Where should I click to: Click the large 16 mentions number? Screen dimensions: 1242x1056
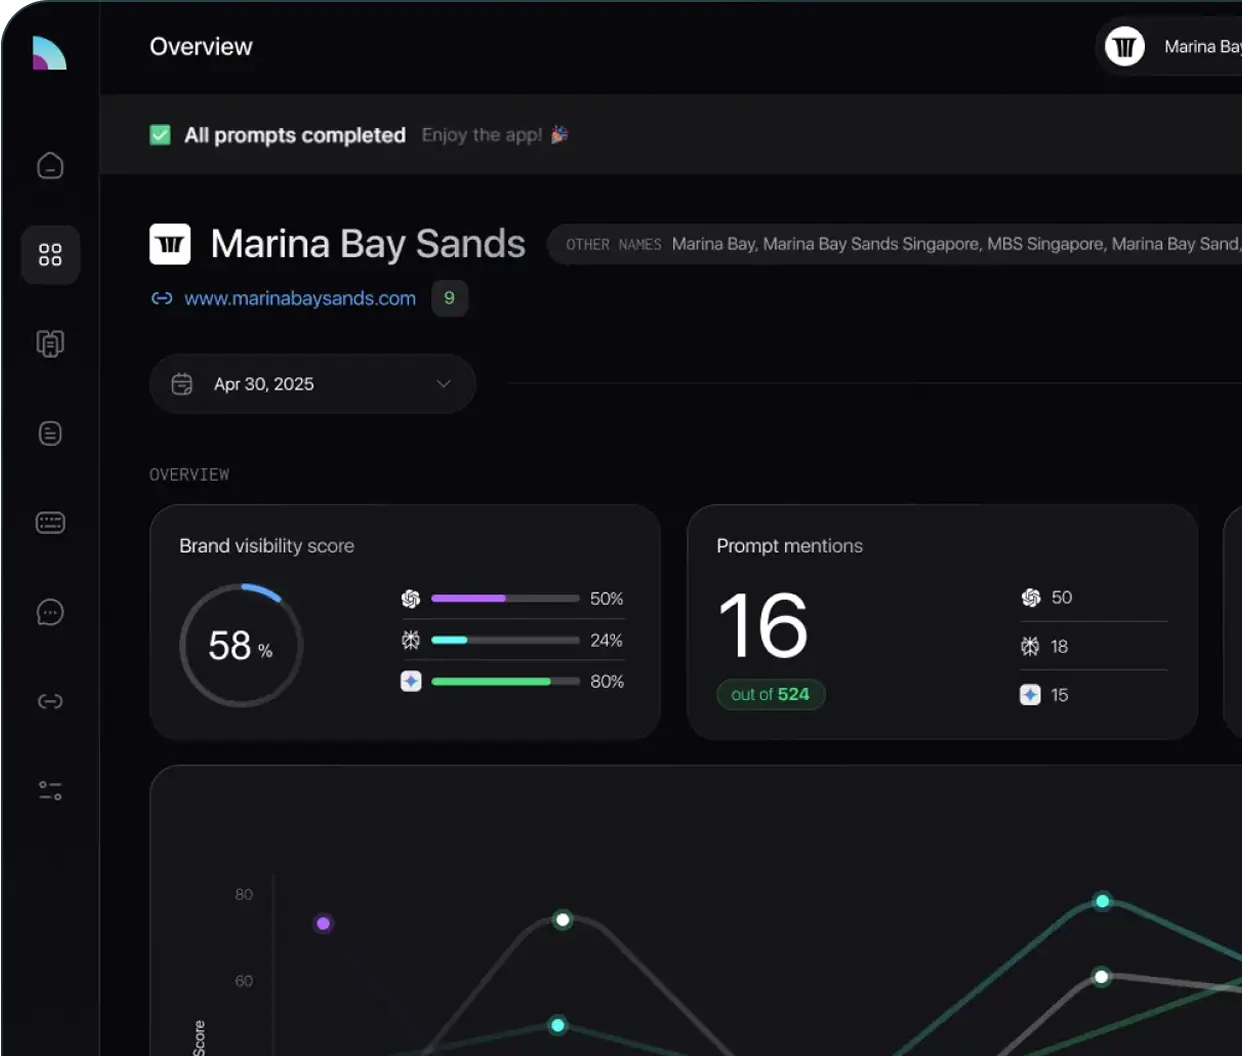pos(763,625)
